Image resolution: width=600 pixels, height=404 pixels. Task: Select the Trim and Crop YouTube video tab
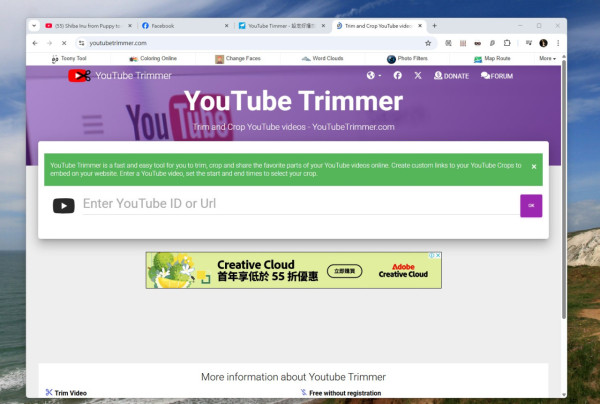378,26
